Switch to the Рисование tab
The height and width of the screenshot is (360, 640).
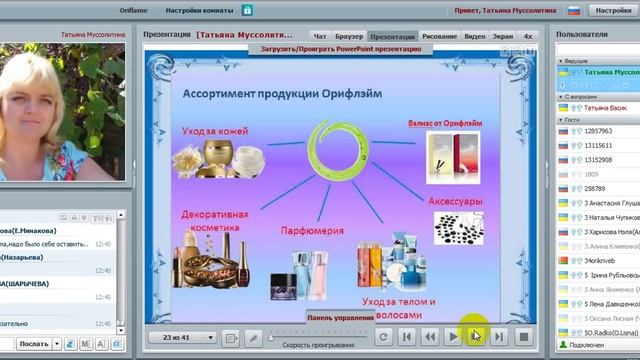(440, 36)
